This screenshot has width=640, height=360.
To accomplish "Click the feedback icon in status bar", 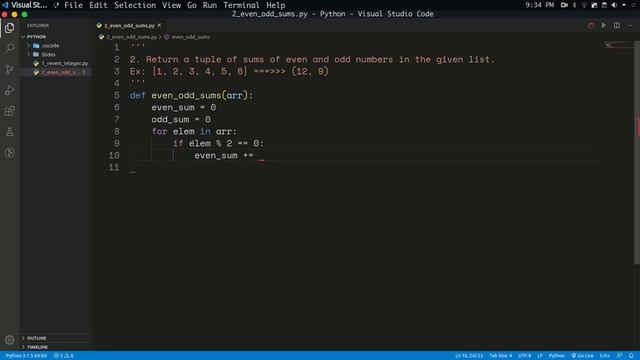I will point(620,356).
